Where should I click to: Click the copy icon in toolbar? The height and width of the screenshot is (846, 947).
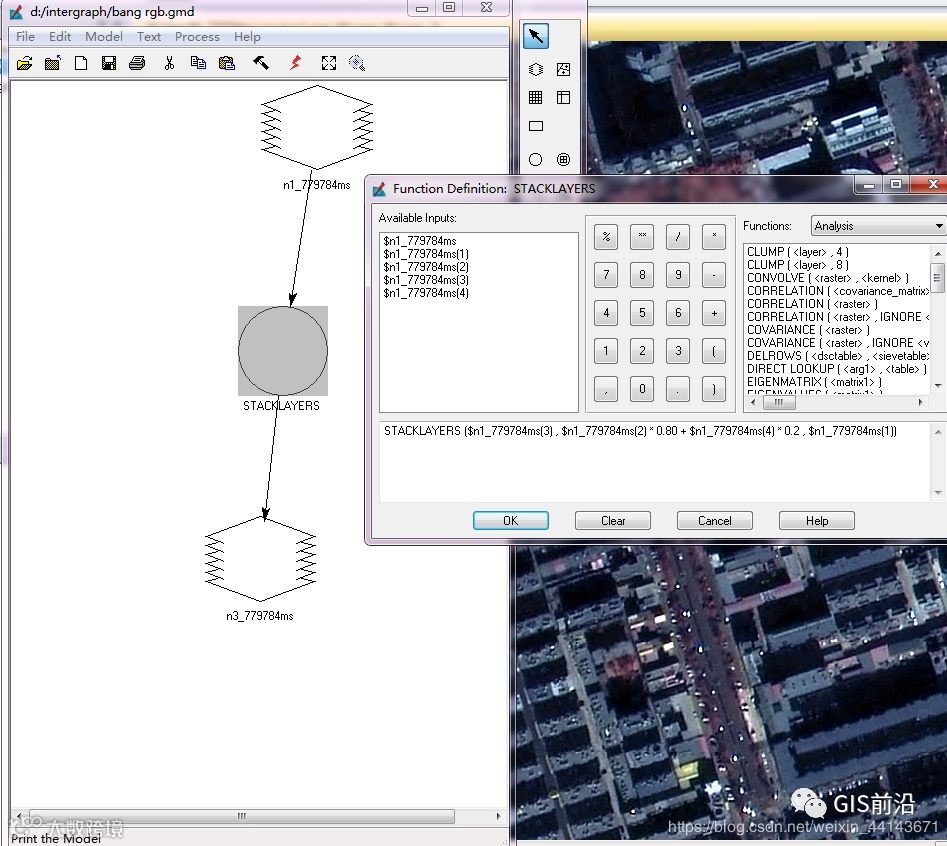coord(198,63)
